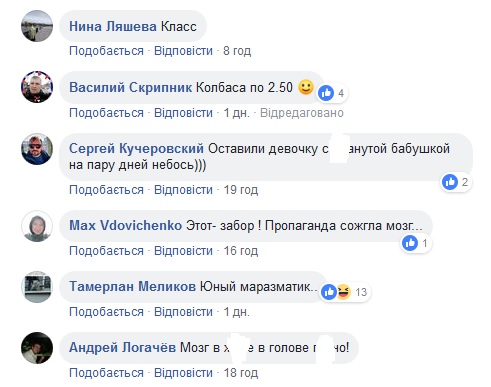Image resolution: width=491 pixels, height=387 pixels.
Task: Like Нина Ляшева's comment via Подобається
Action: click(x=106, y=51)
